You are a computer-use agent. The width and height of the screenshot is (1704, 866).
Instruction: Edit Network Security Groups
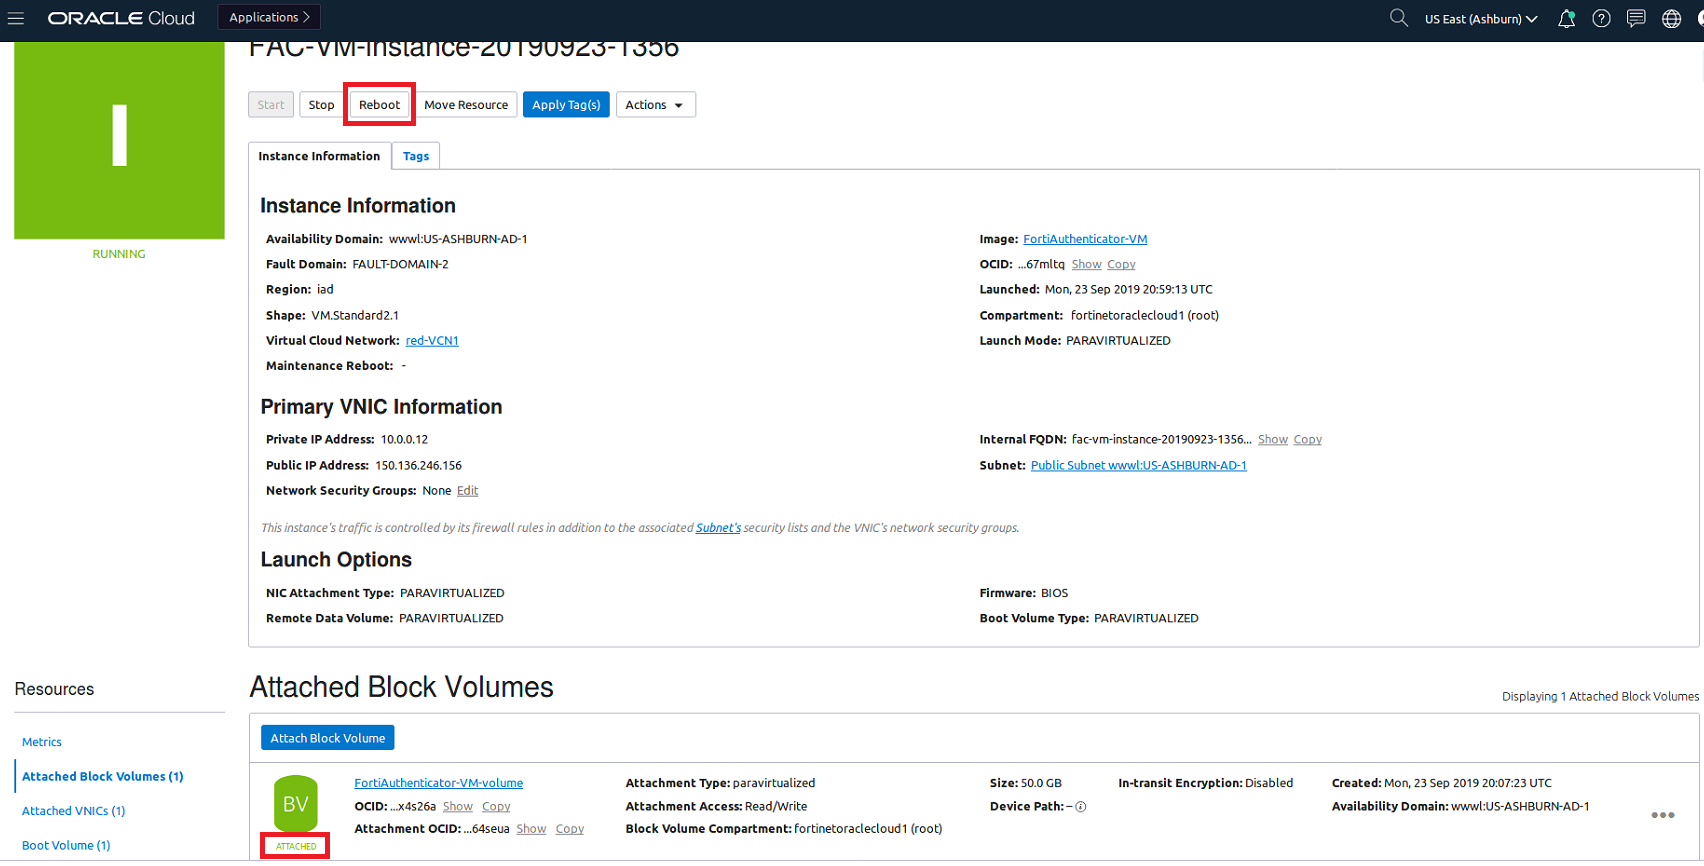[x=468, y=490]
